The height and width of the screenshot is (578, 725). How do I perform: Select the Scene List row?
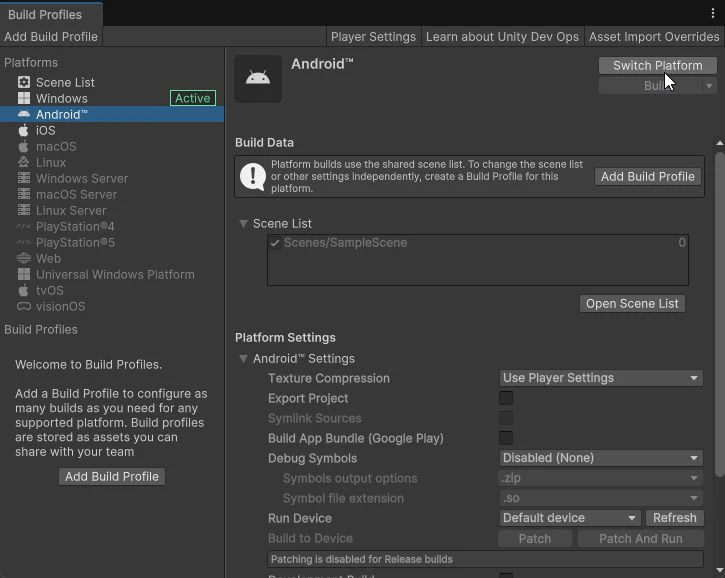[112, 82]
